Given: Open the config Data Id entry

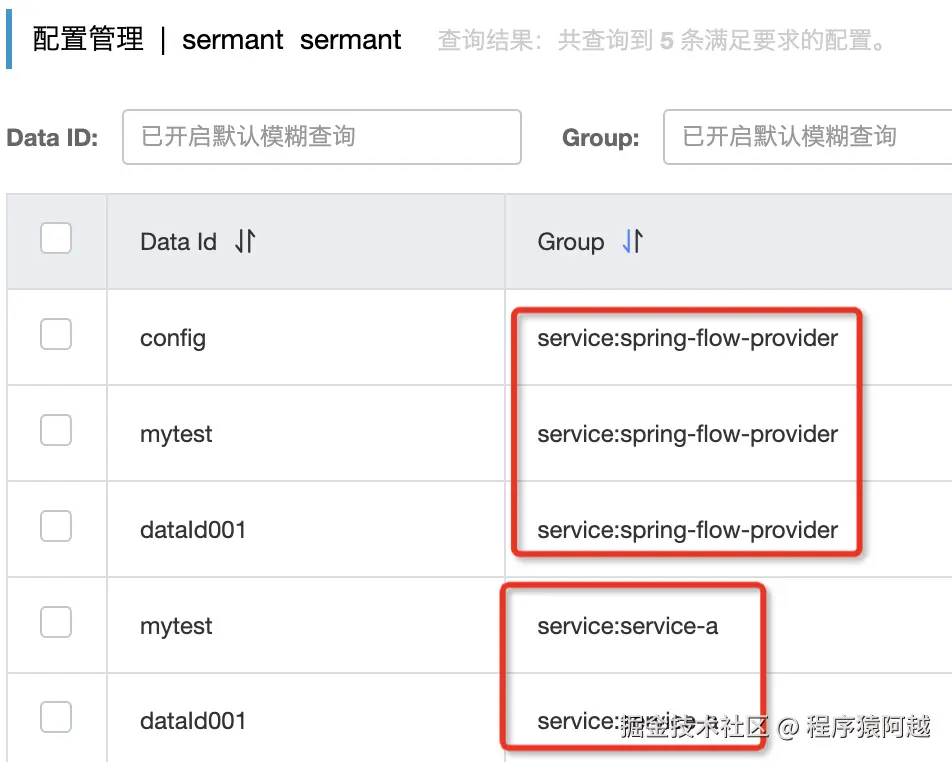Looking at the screenshot, I should pyautogui.click(x=173, y=338).
